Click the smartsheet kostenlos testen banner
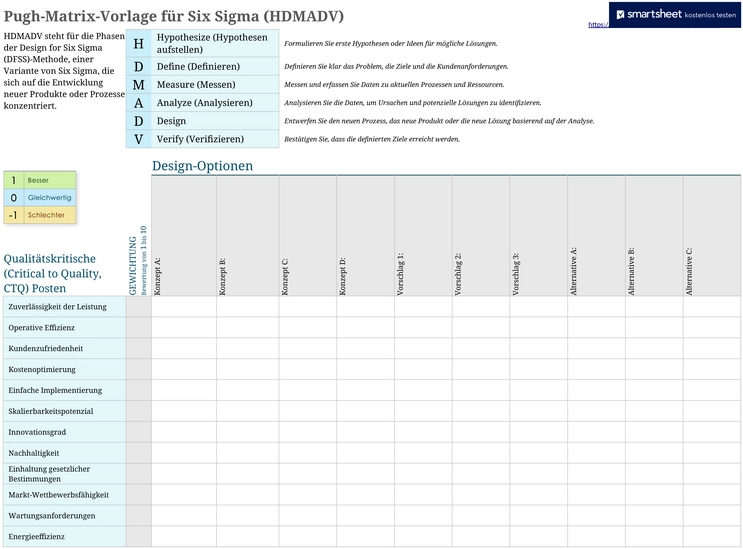The width and height of the screenshot is (743, 549). coord(674,15)
